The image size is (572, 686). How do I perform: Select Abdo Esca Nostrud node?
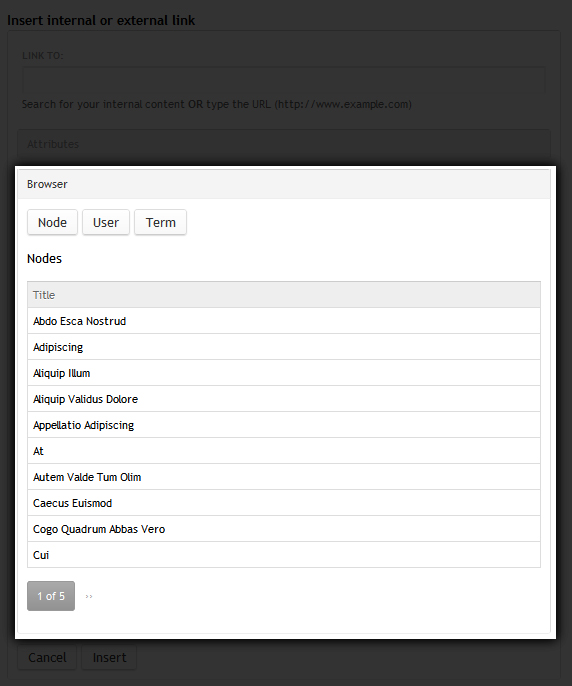click(x=284, y=321)
